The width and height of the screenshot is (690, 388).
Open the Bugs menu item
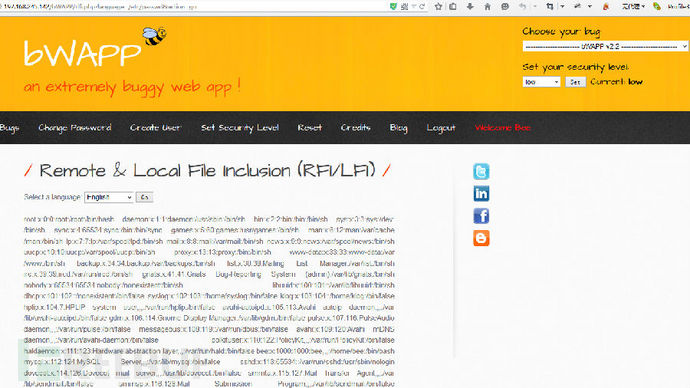tap(9, 128)
